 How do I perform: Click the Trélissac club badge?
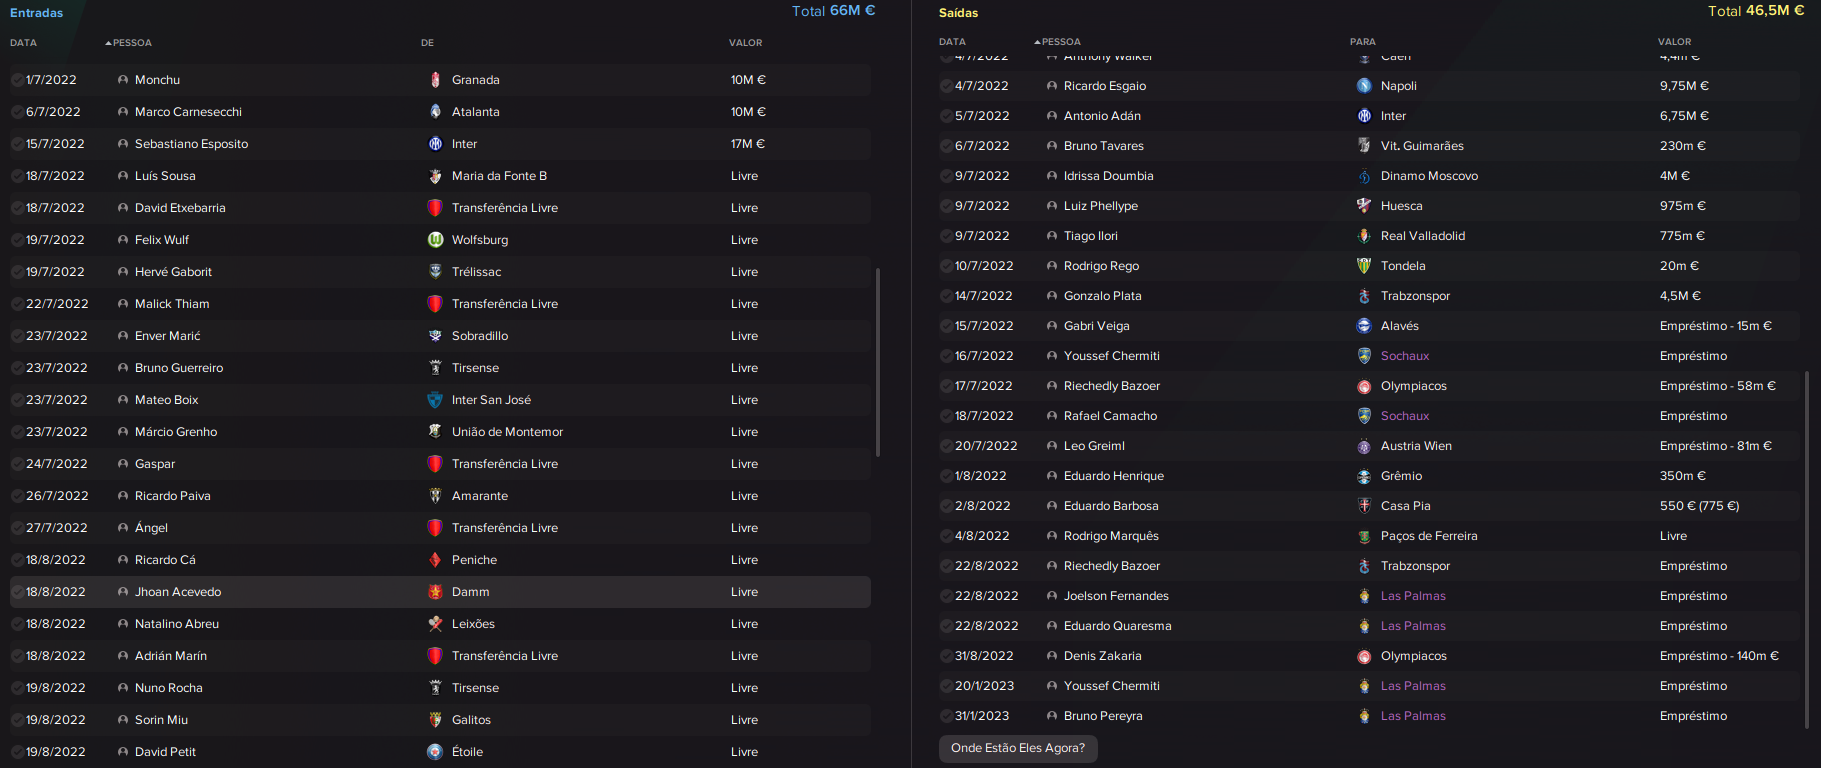[435, 272]
